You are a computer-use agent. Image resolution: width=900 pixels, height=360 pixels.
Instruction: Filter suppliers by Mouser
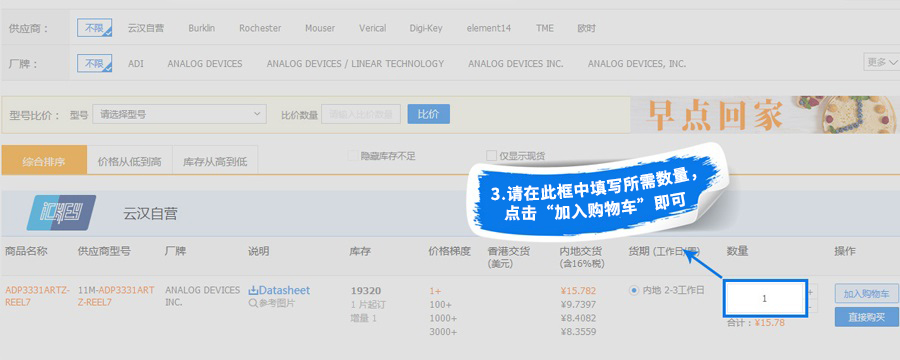(320, 28)
